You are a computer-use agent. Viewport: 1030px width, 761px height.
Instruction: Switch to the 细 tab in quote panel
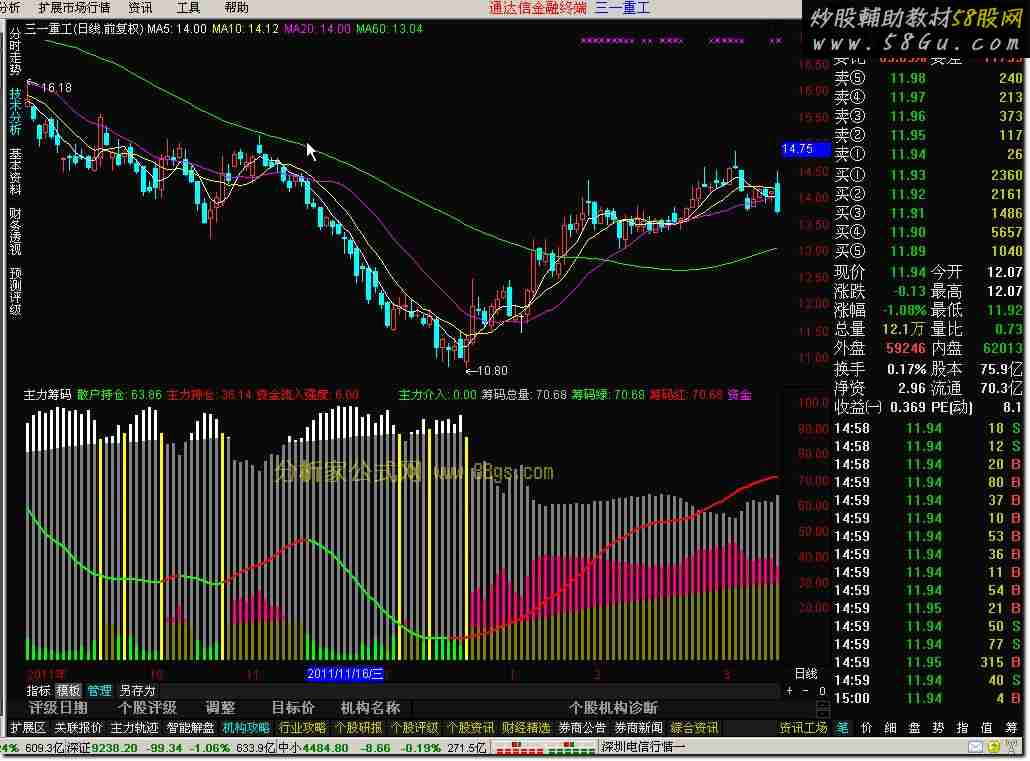[890, 728]
